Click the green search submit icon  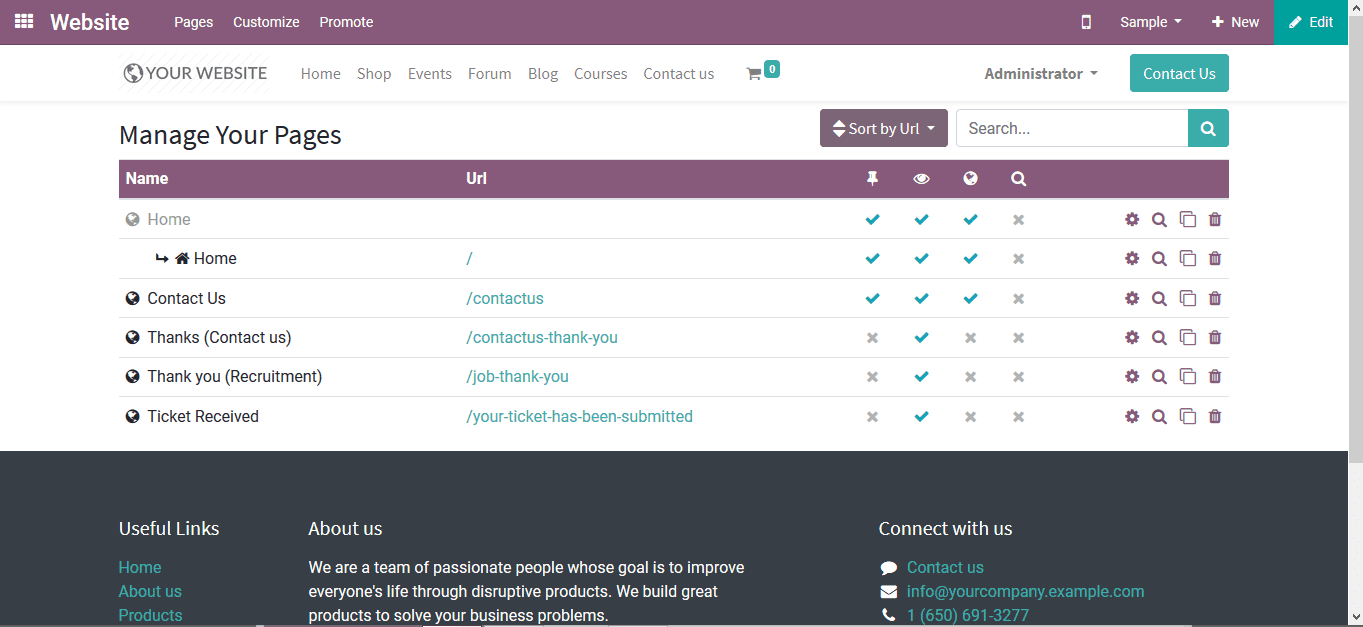(x=1207, y=128)
